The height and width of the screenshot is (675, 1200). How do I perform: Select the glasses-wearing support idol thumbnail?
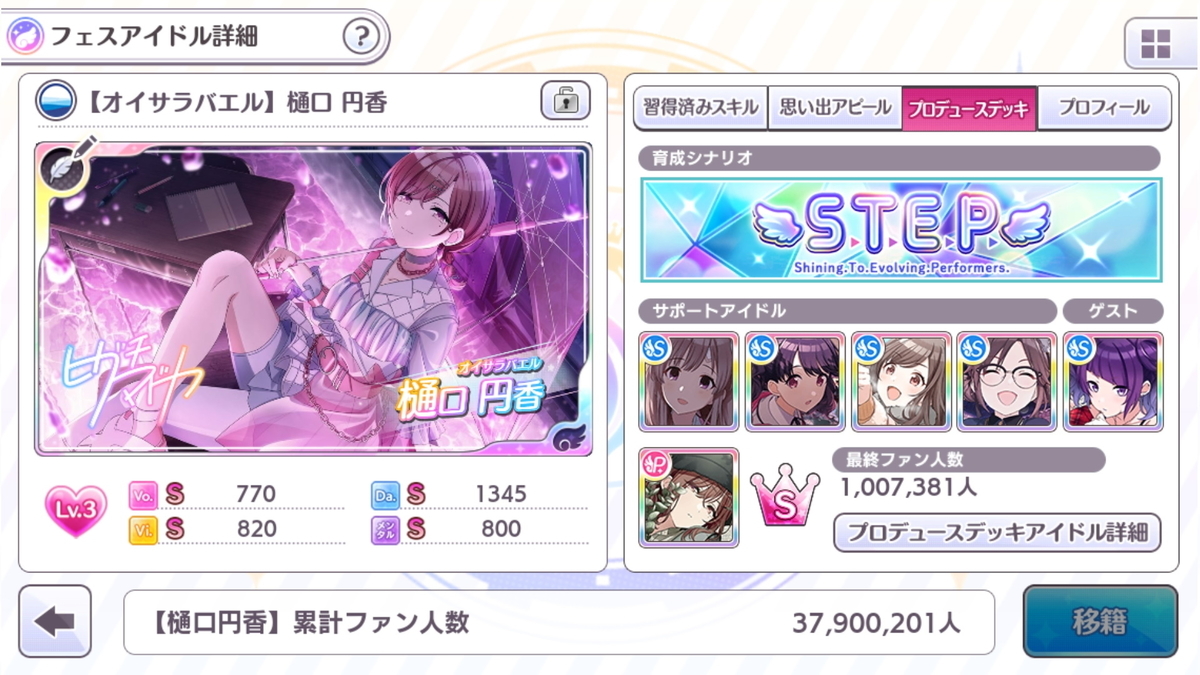pyautogui.click(x=1006, y=381)
